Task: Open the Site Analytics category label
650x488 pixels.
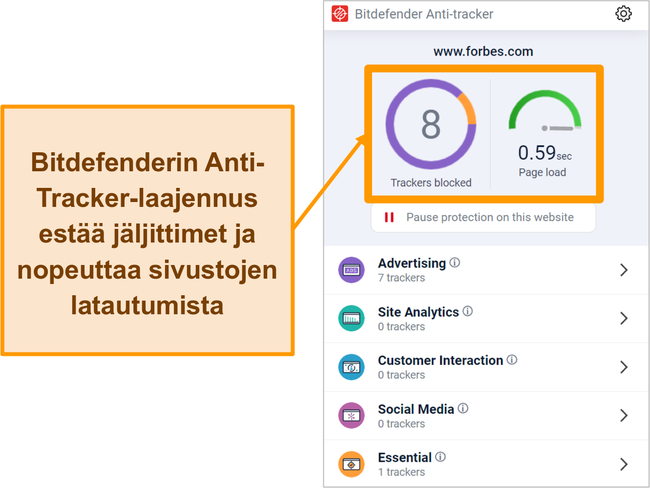Action: point(418,312)
